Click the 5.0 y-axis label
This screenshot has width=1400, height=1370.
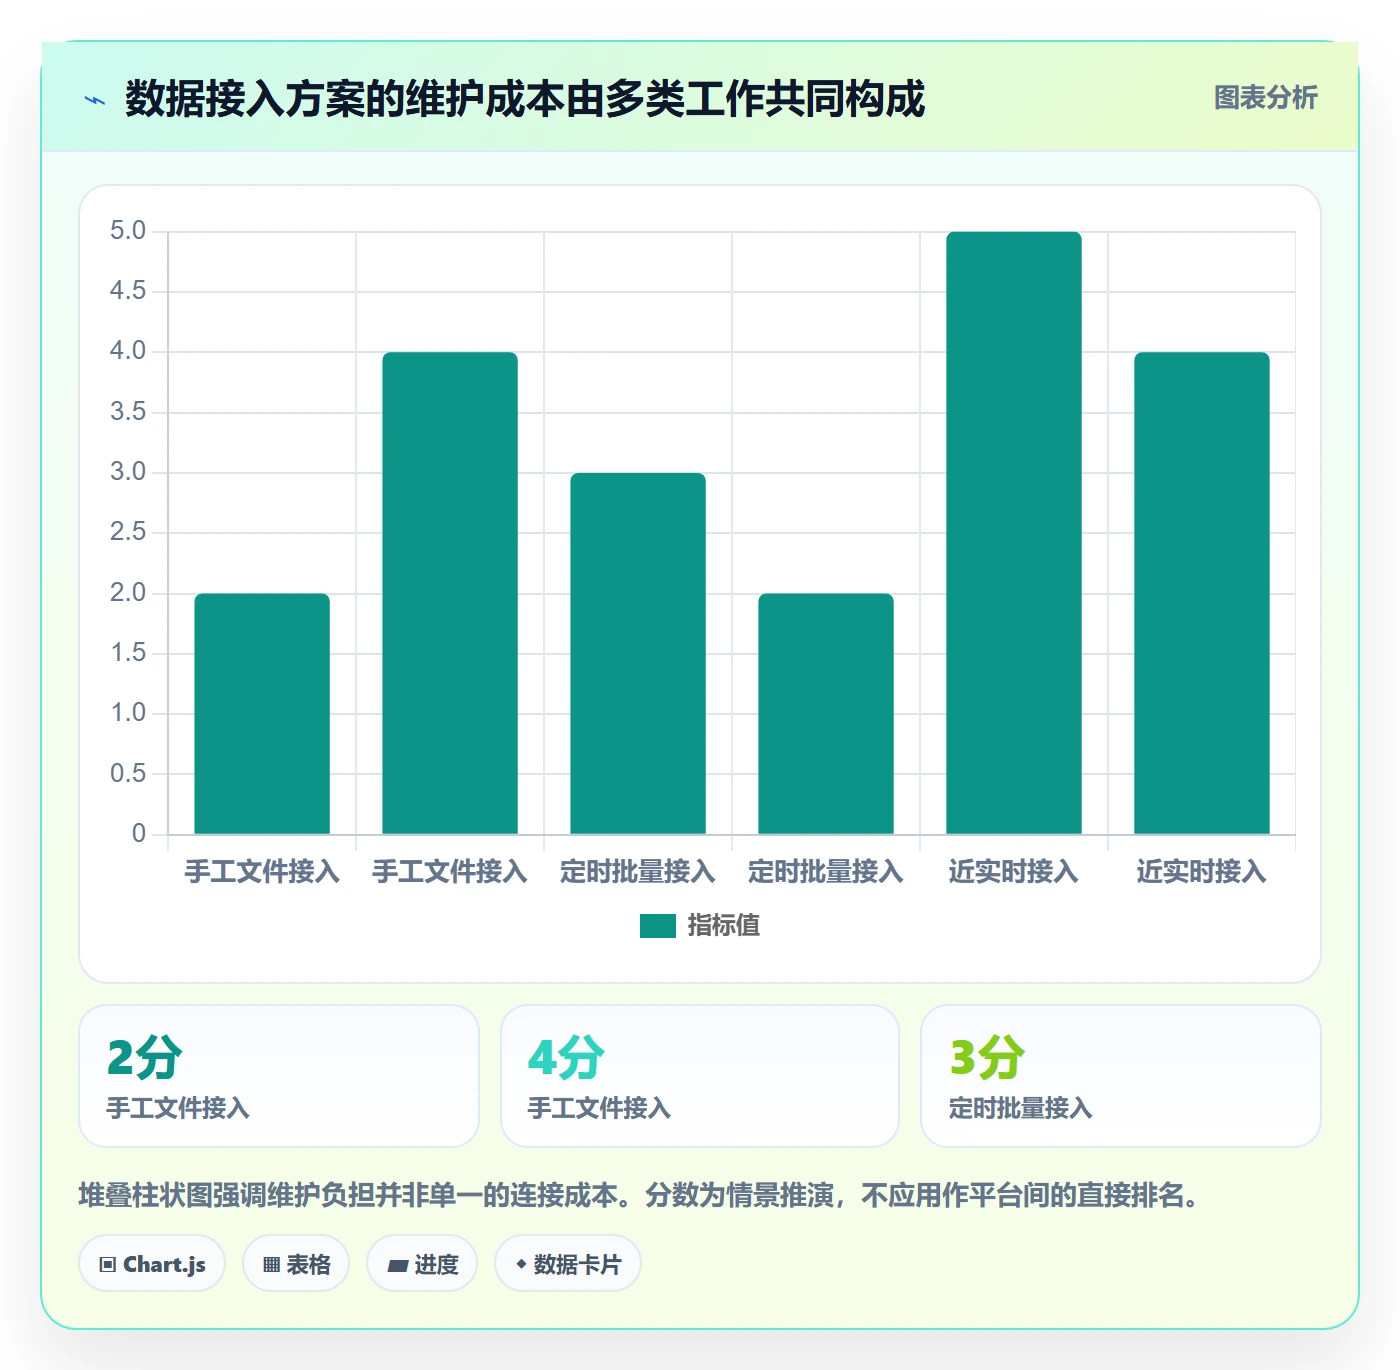coord(128,231)
